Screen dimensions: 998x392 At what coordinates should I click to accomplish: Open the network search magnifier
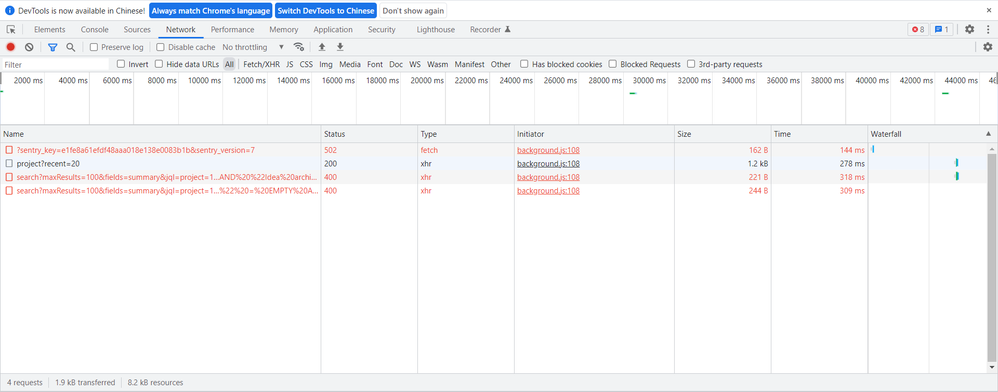[x=71, y=47]
